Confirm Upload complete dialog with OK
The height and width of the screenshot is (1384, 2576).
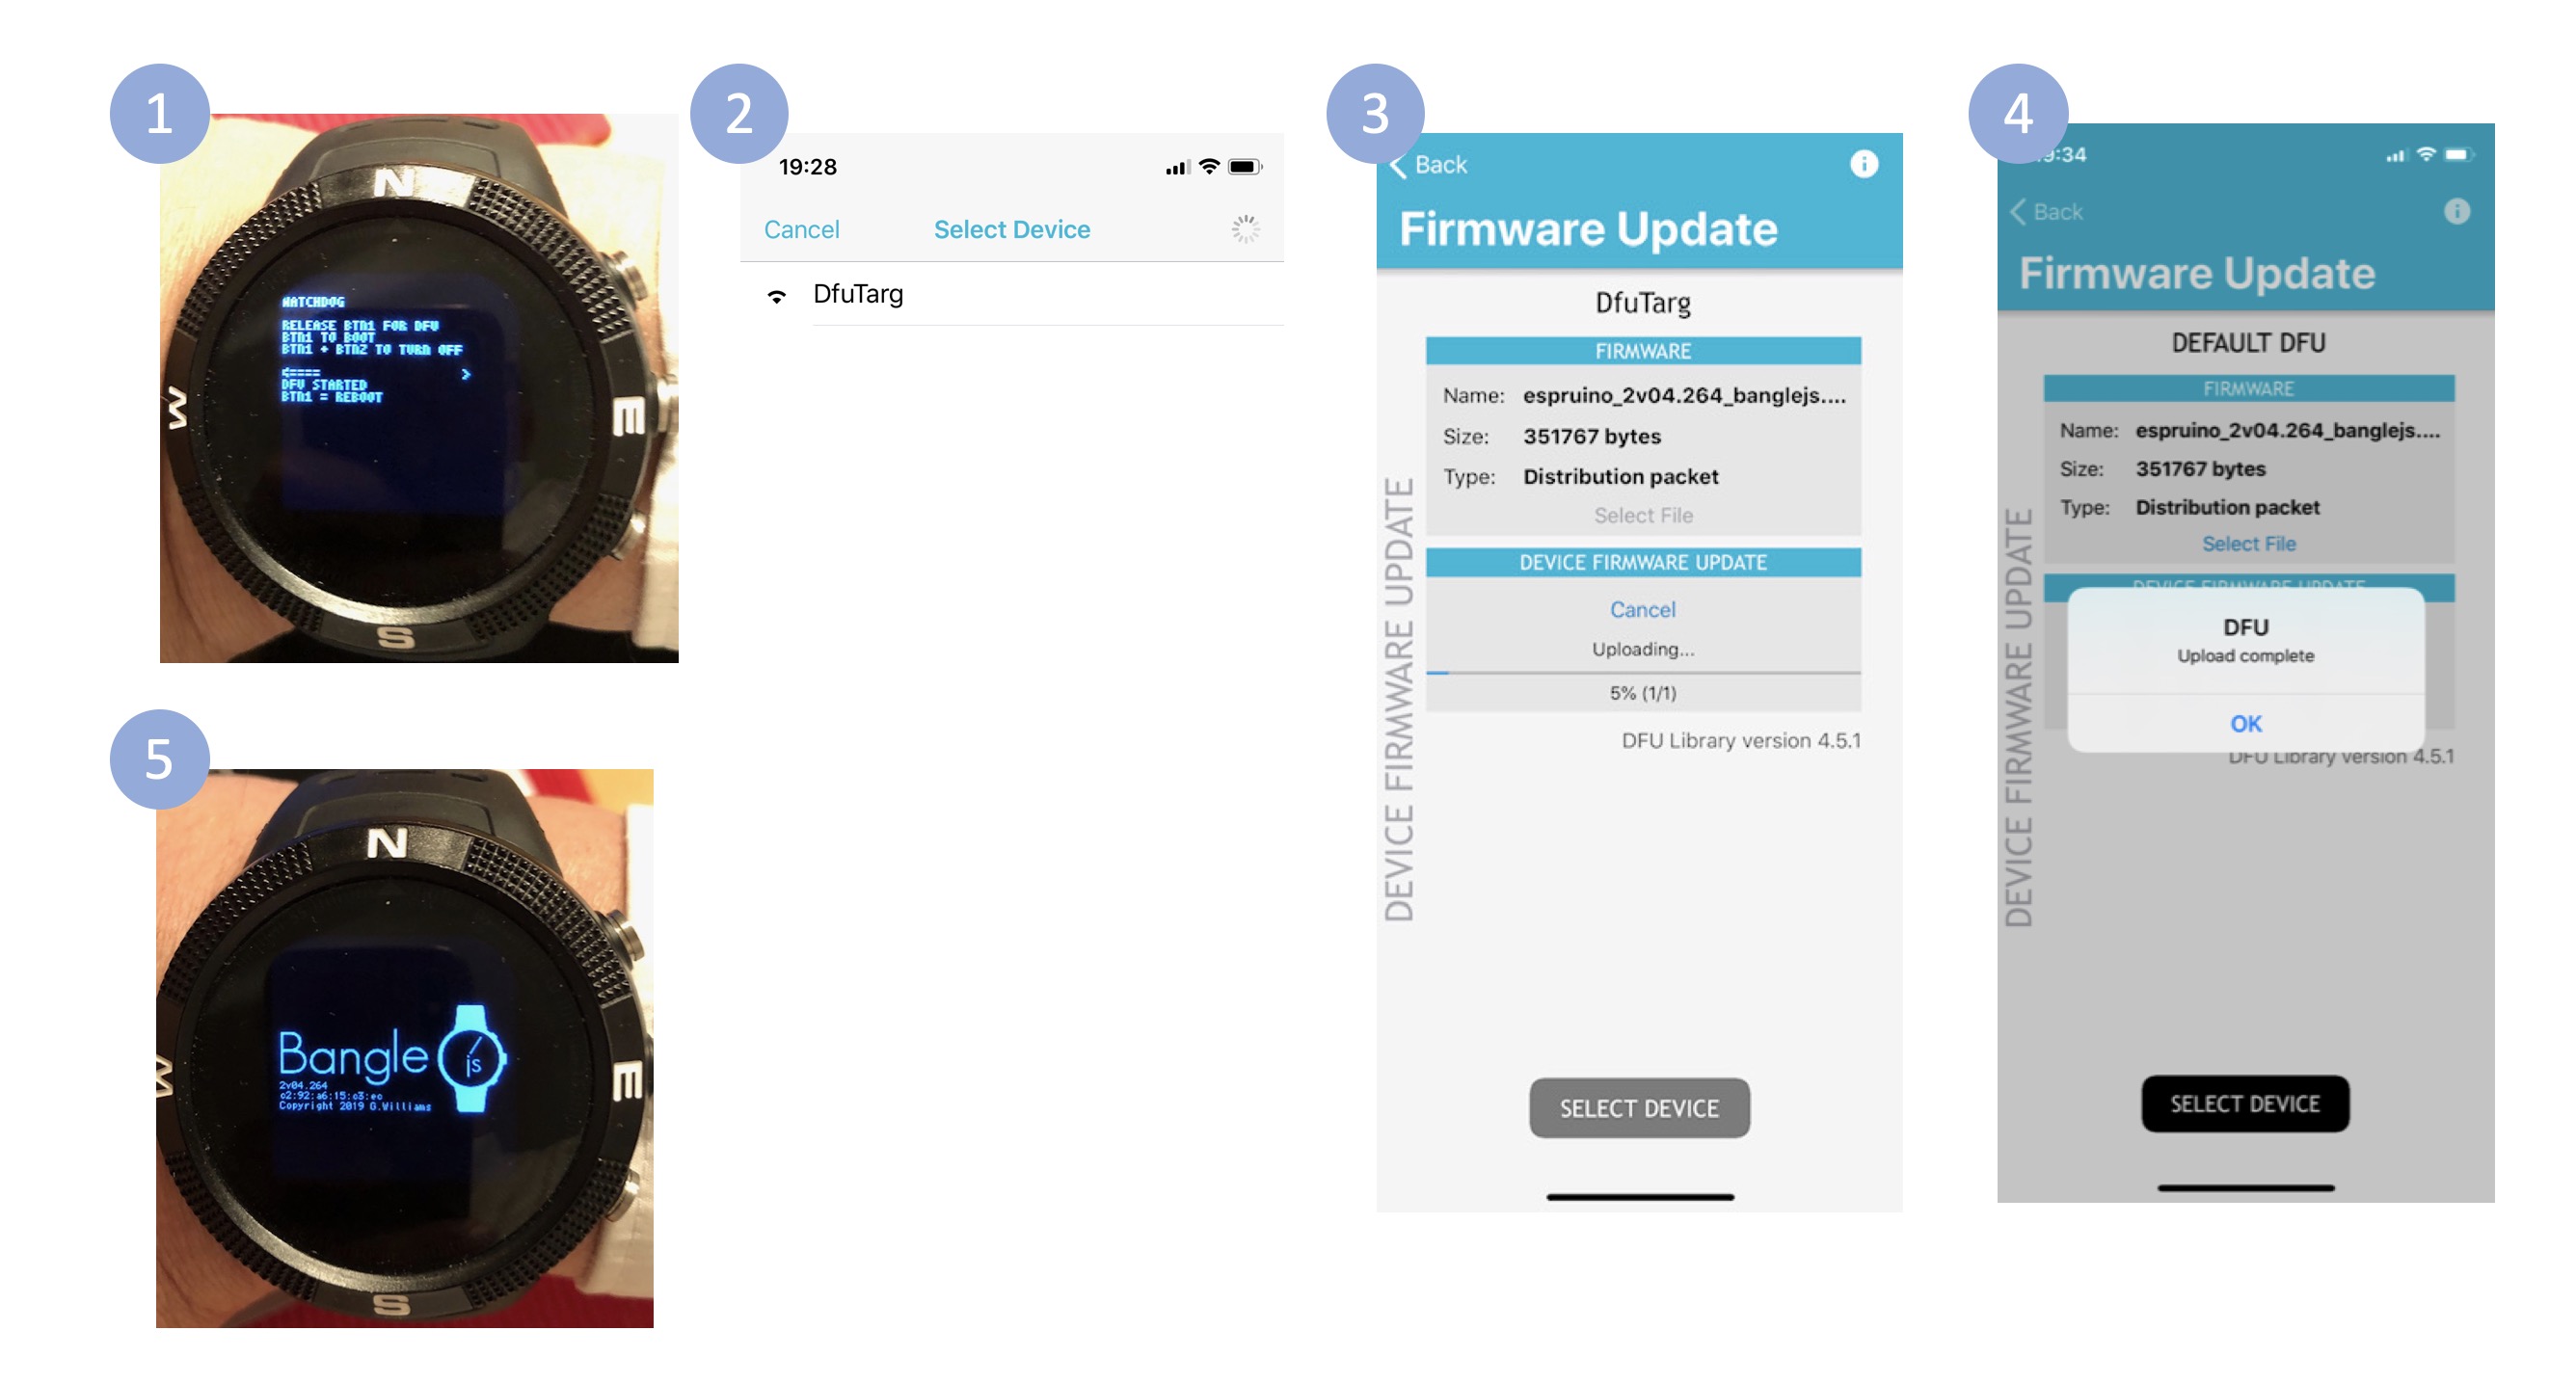coord(2245,723)
